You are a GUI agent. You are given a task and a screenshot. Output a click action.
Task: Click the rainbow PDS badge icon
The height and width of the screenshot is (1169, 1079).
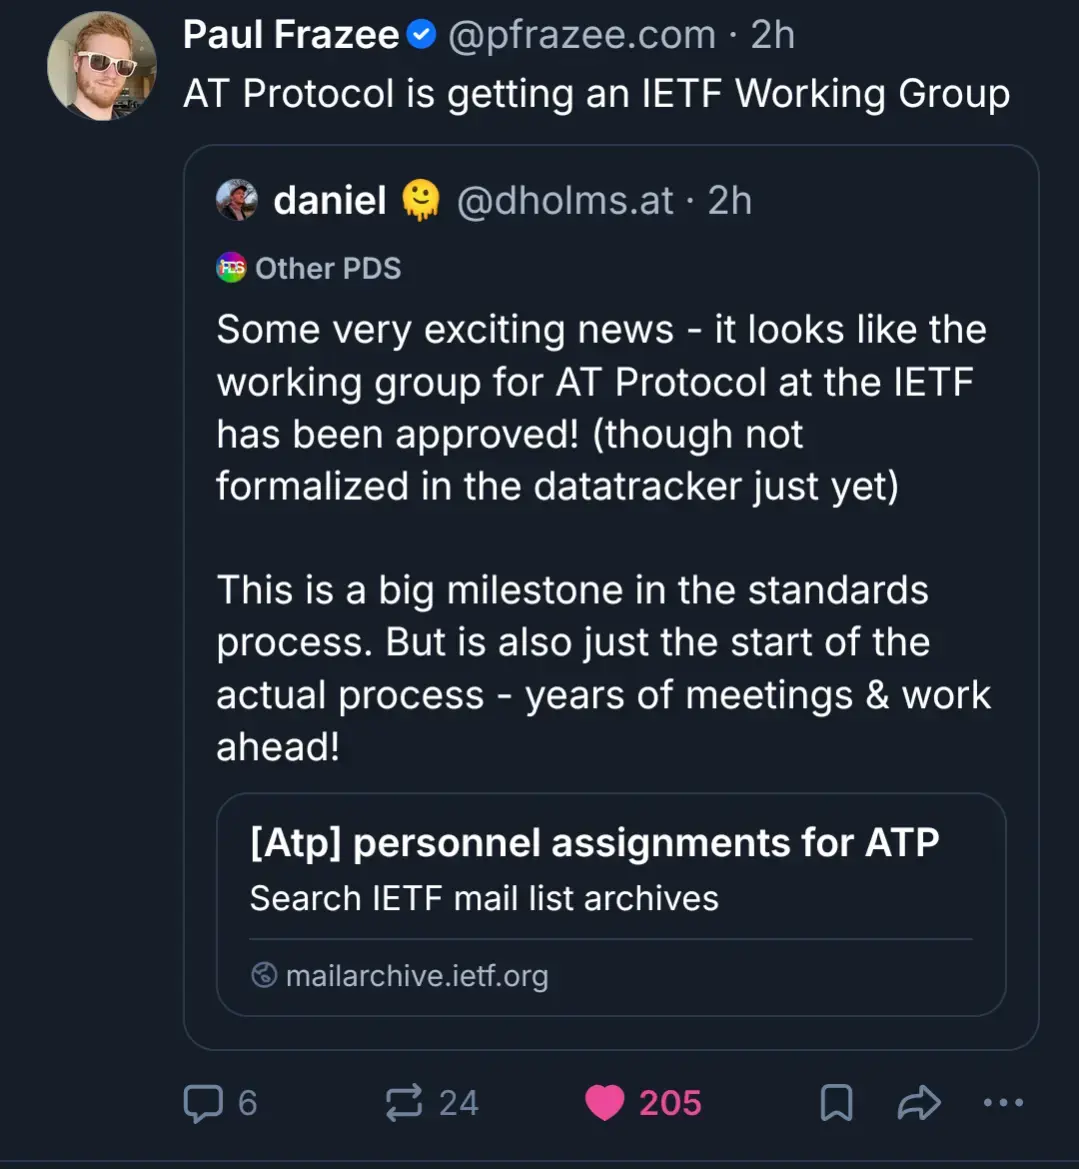tap(231, 268)
